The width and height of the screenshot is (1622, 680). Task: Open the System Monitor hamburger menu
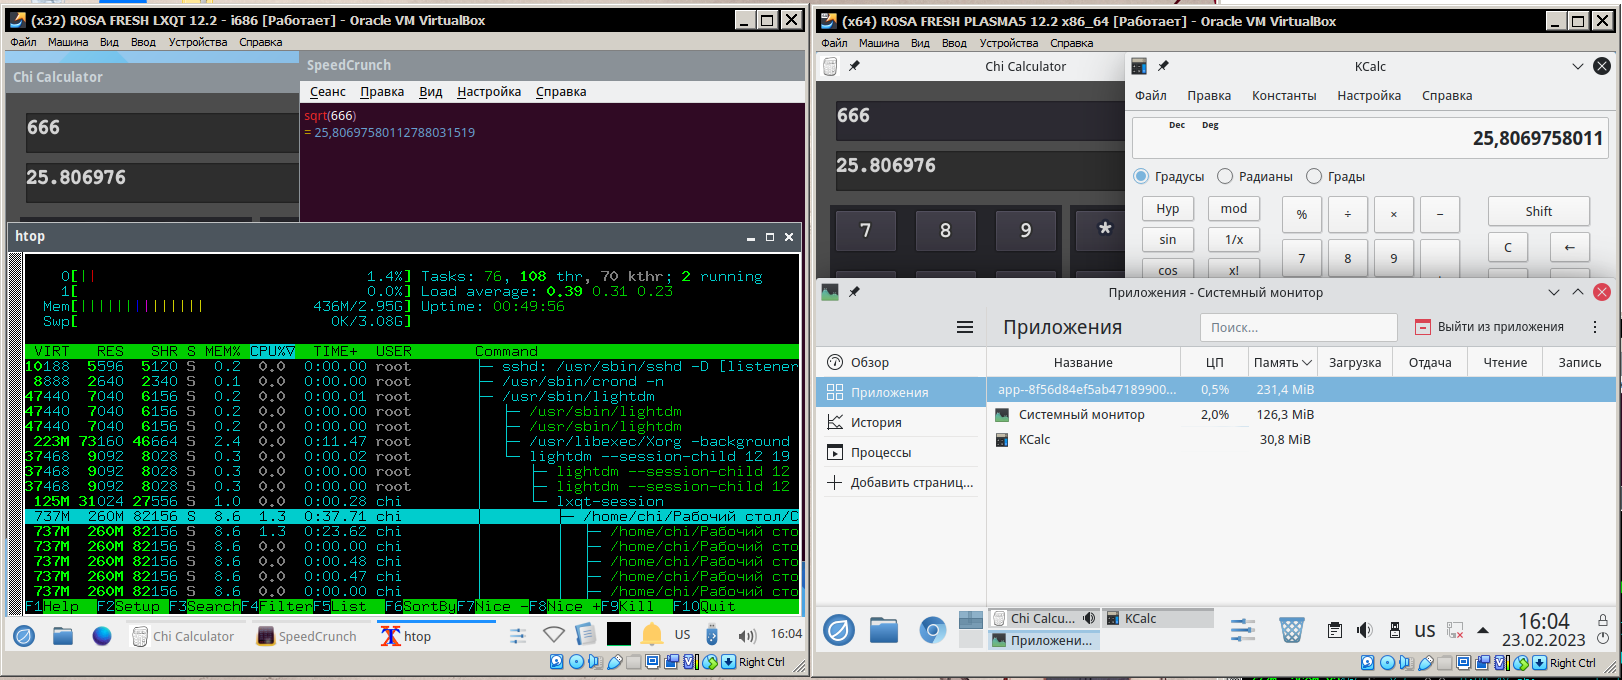(964, 327)
